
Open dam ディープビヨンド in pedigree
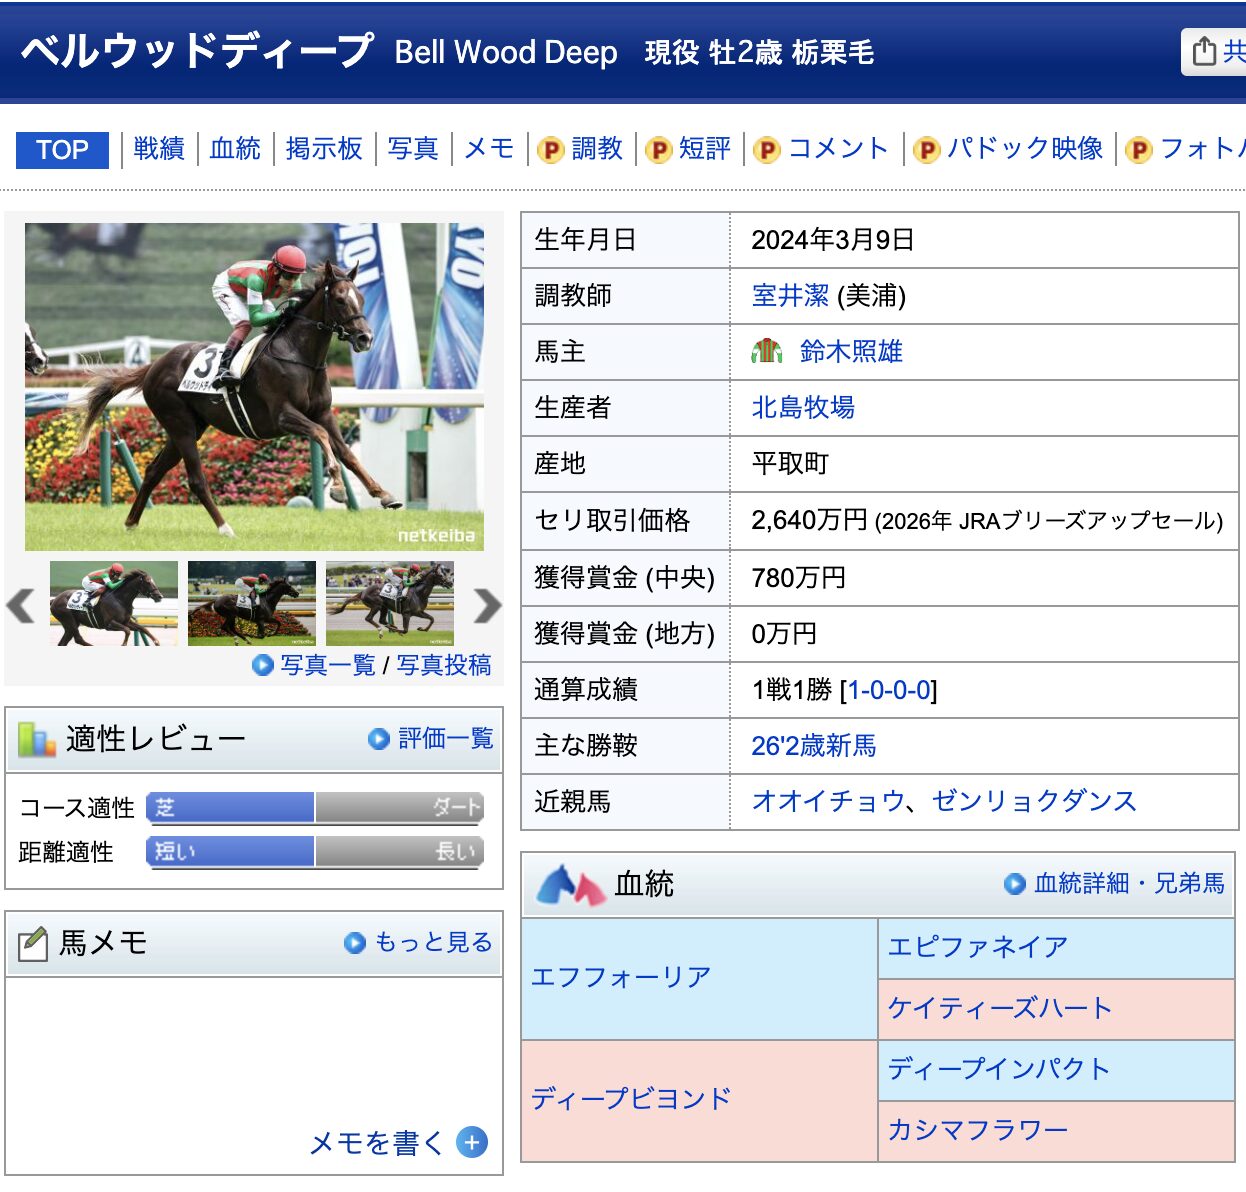[x=631, y=1098]
